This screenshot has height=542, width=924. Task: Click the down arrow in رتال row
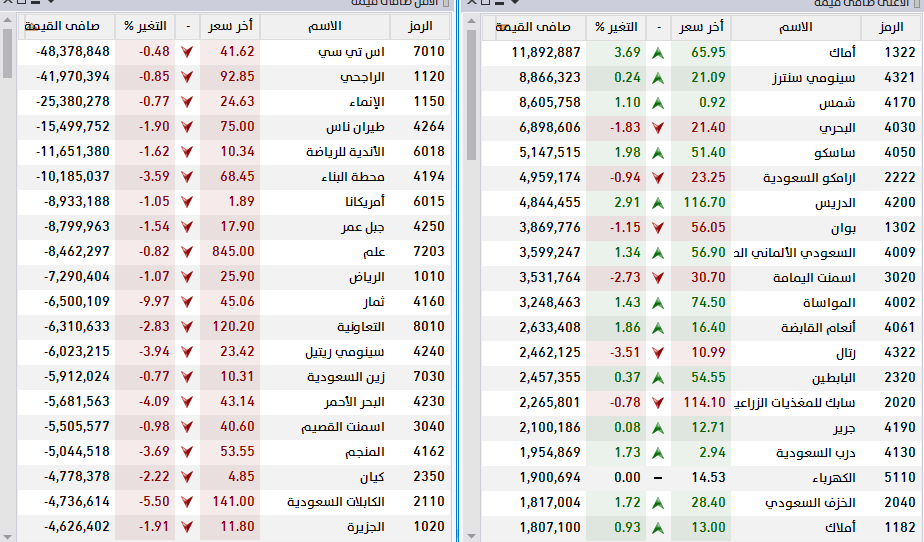(x=658, y=353)
